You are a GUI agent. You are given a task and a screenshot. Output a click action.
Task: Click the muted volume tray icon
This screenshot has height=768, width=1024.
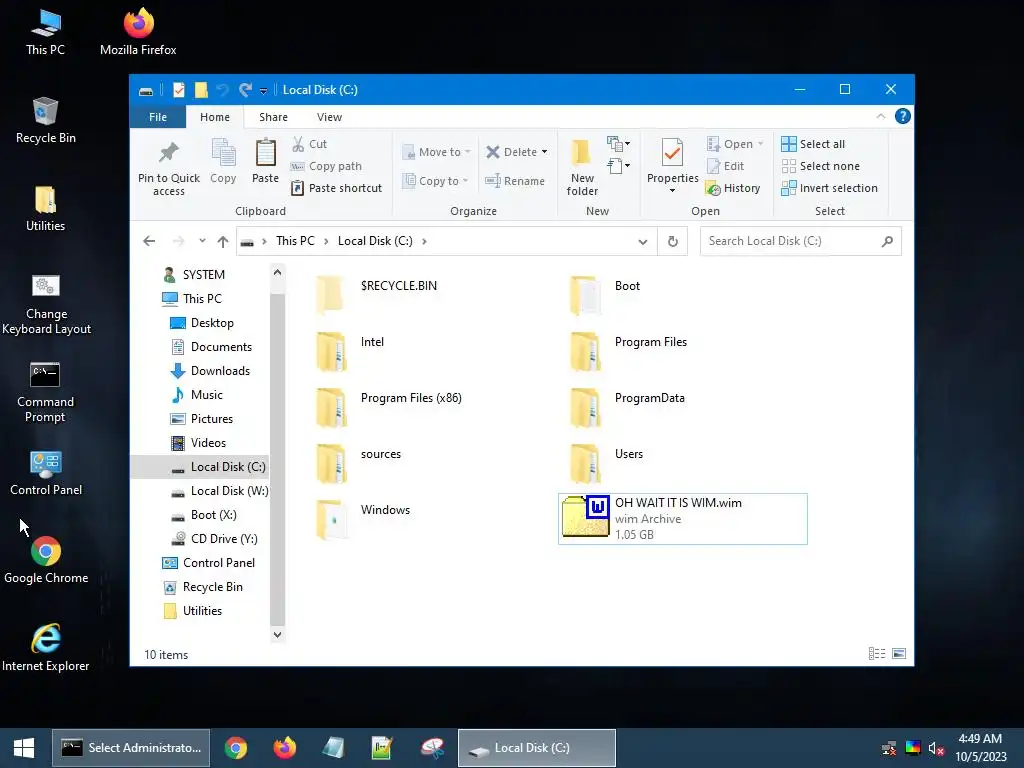pos(936,748)
